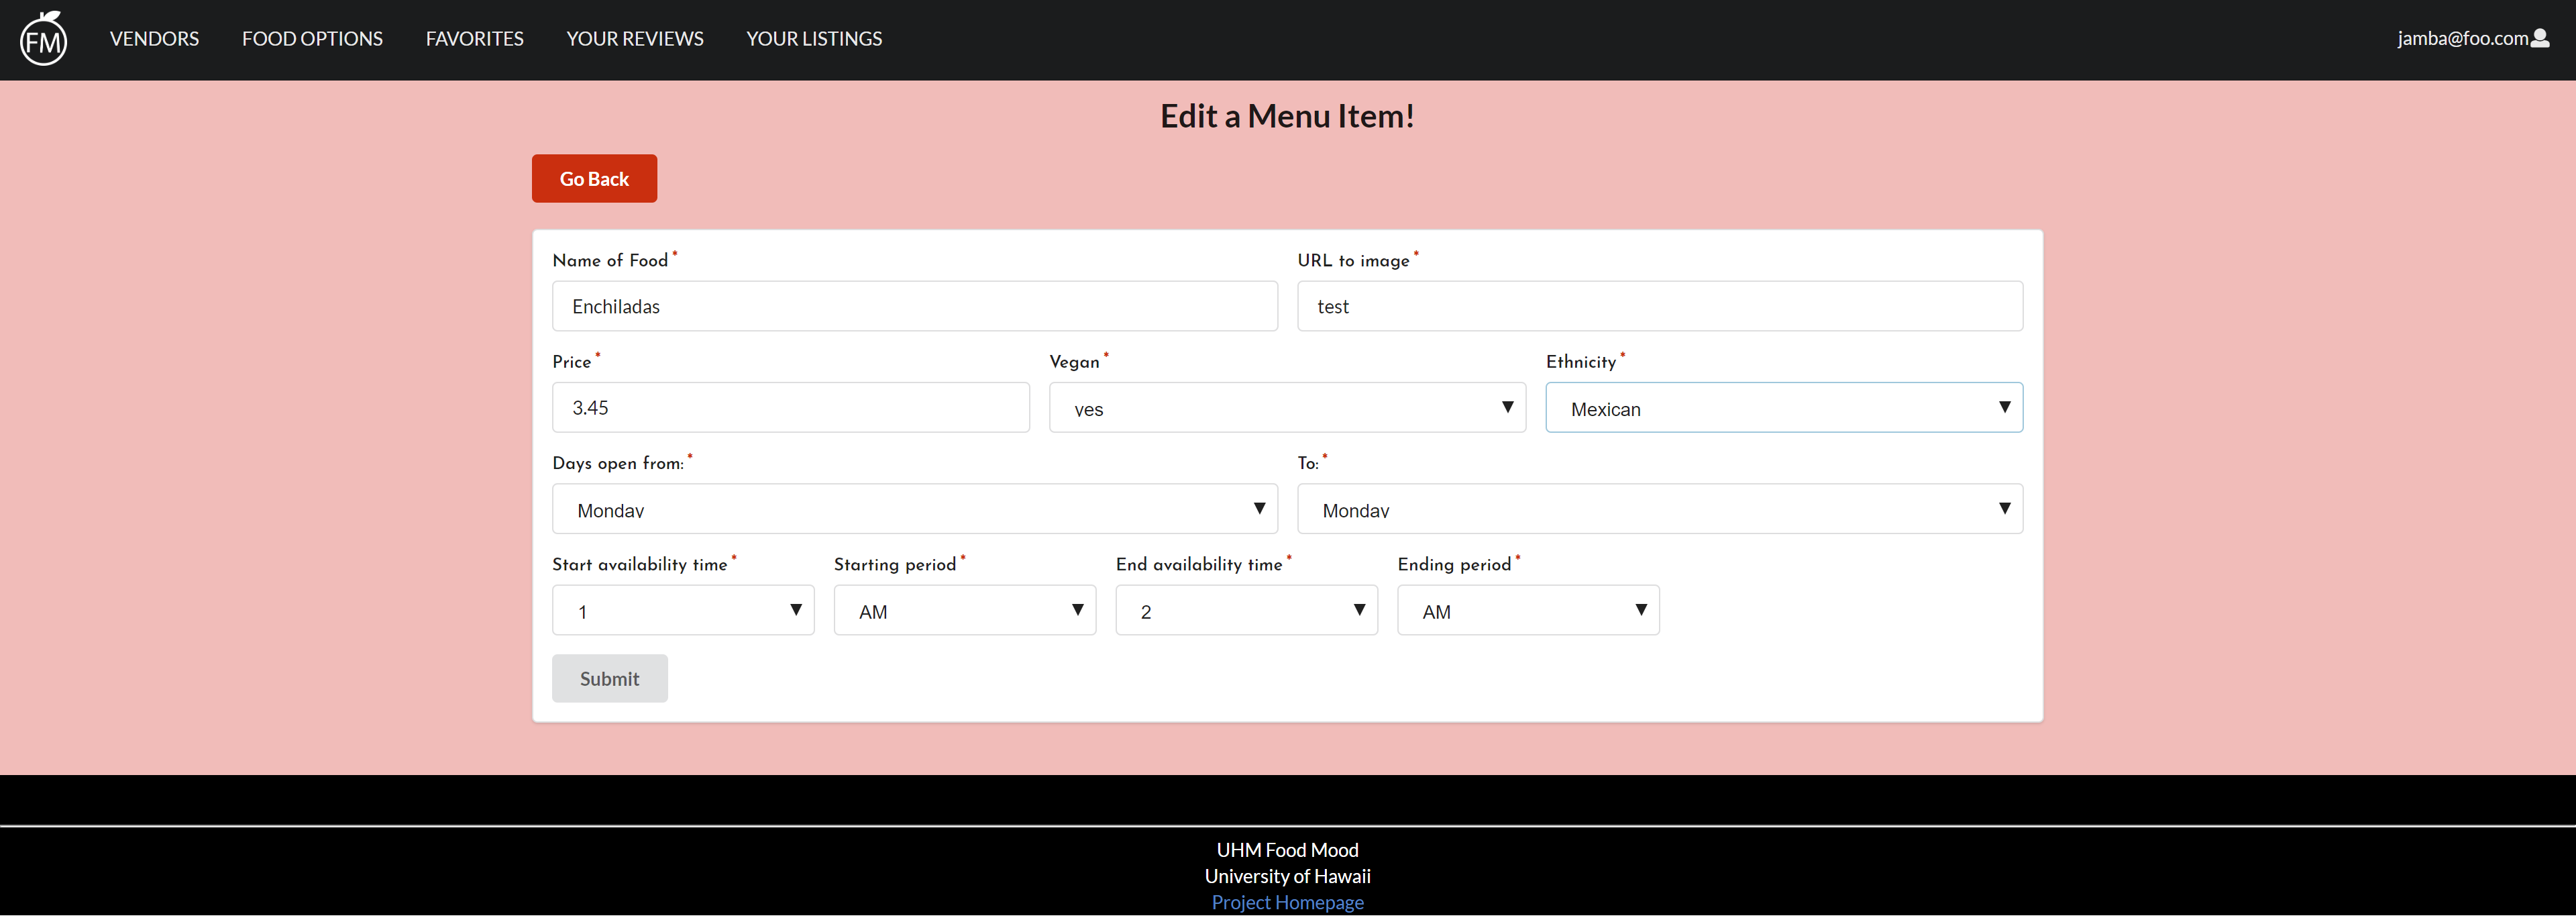Click the Vegan field label

(x=1074, y=362)
